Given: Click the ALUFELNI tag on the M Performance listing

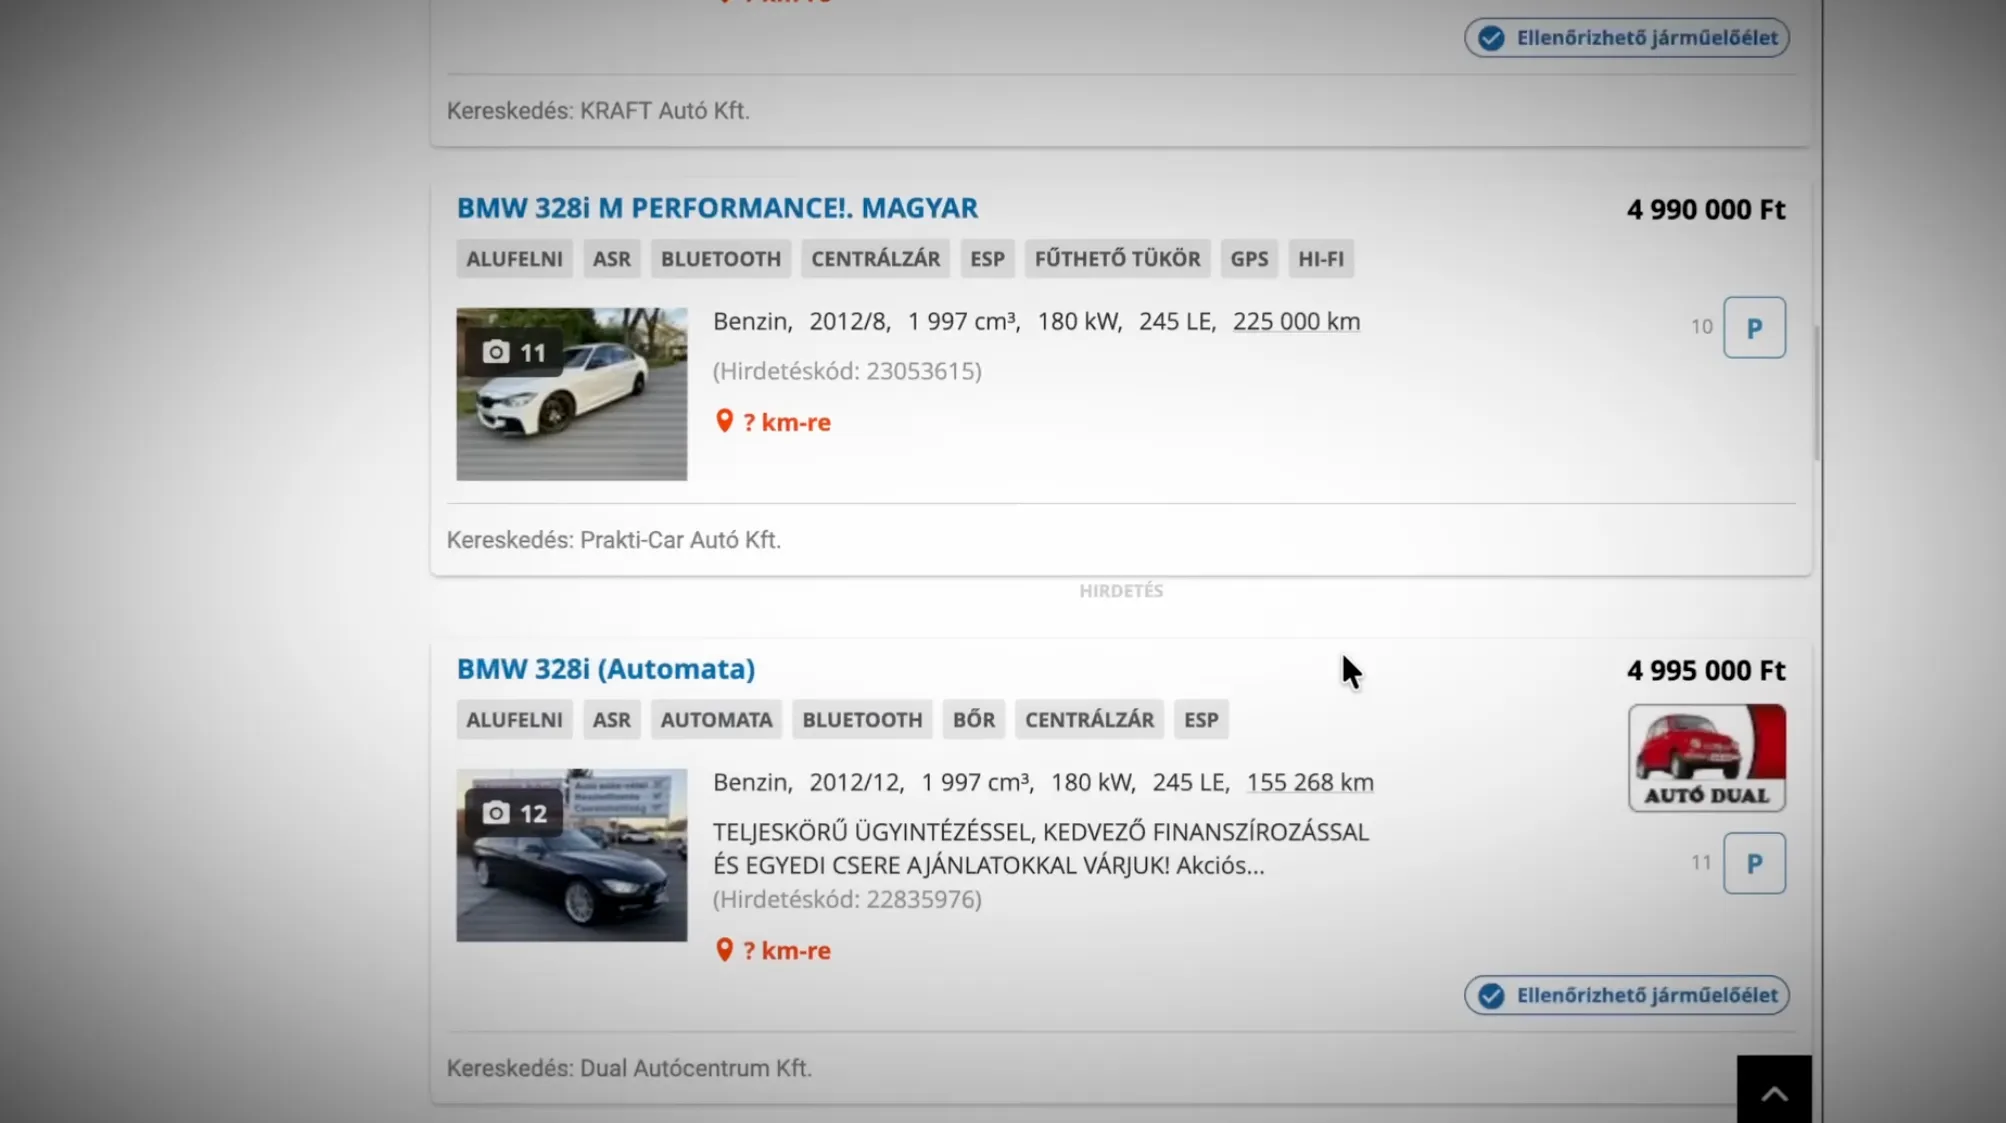Looking at the screenshot, I should click(x=514, y=259).
